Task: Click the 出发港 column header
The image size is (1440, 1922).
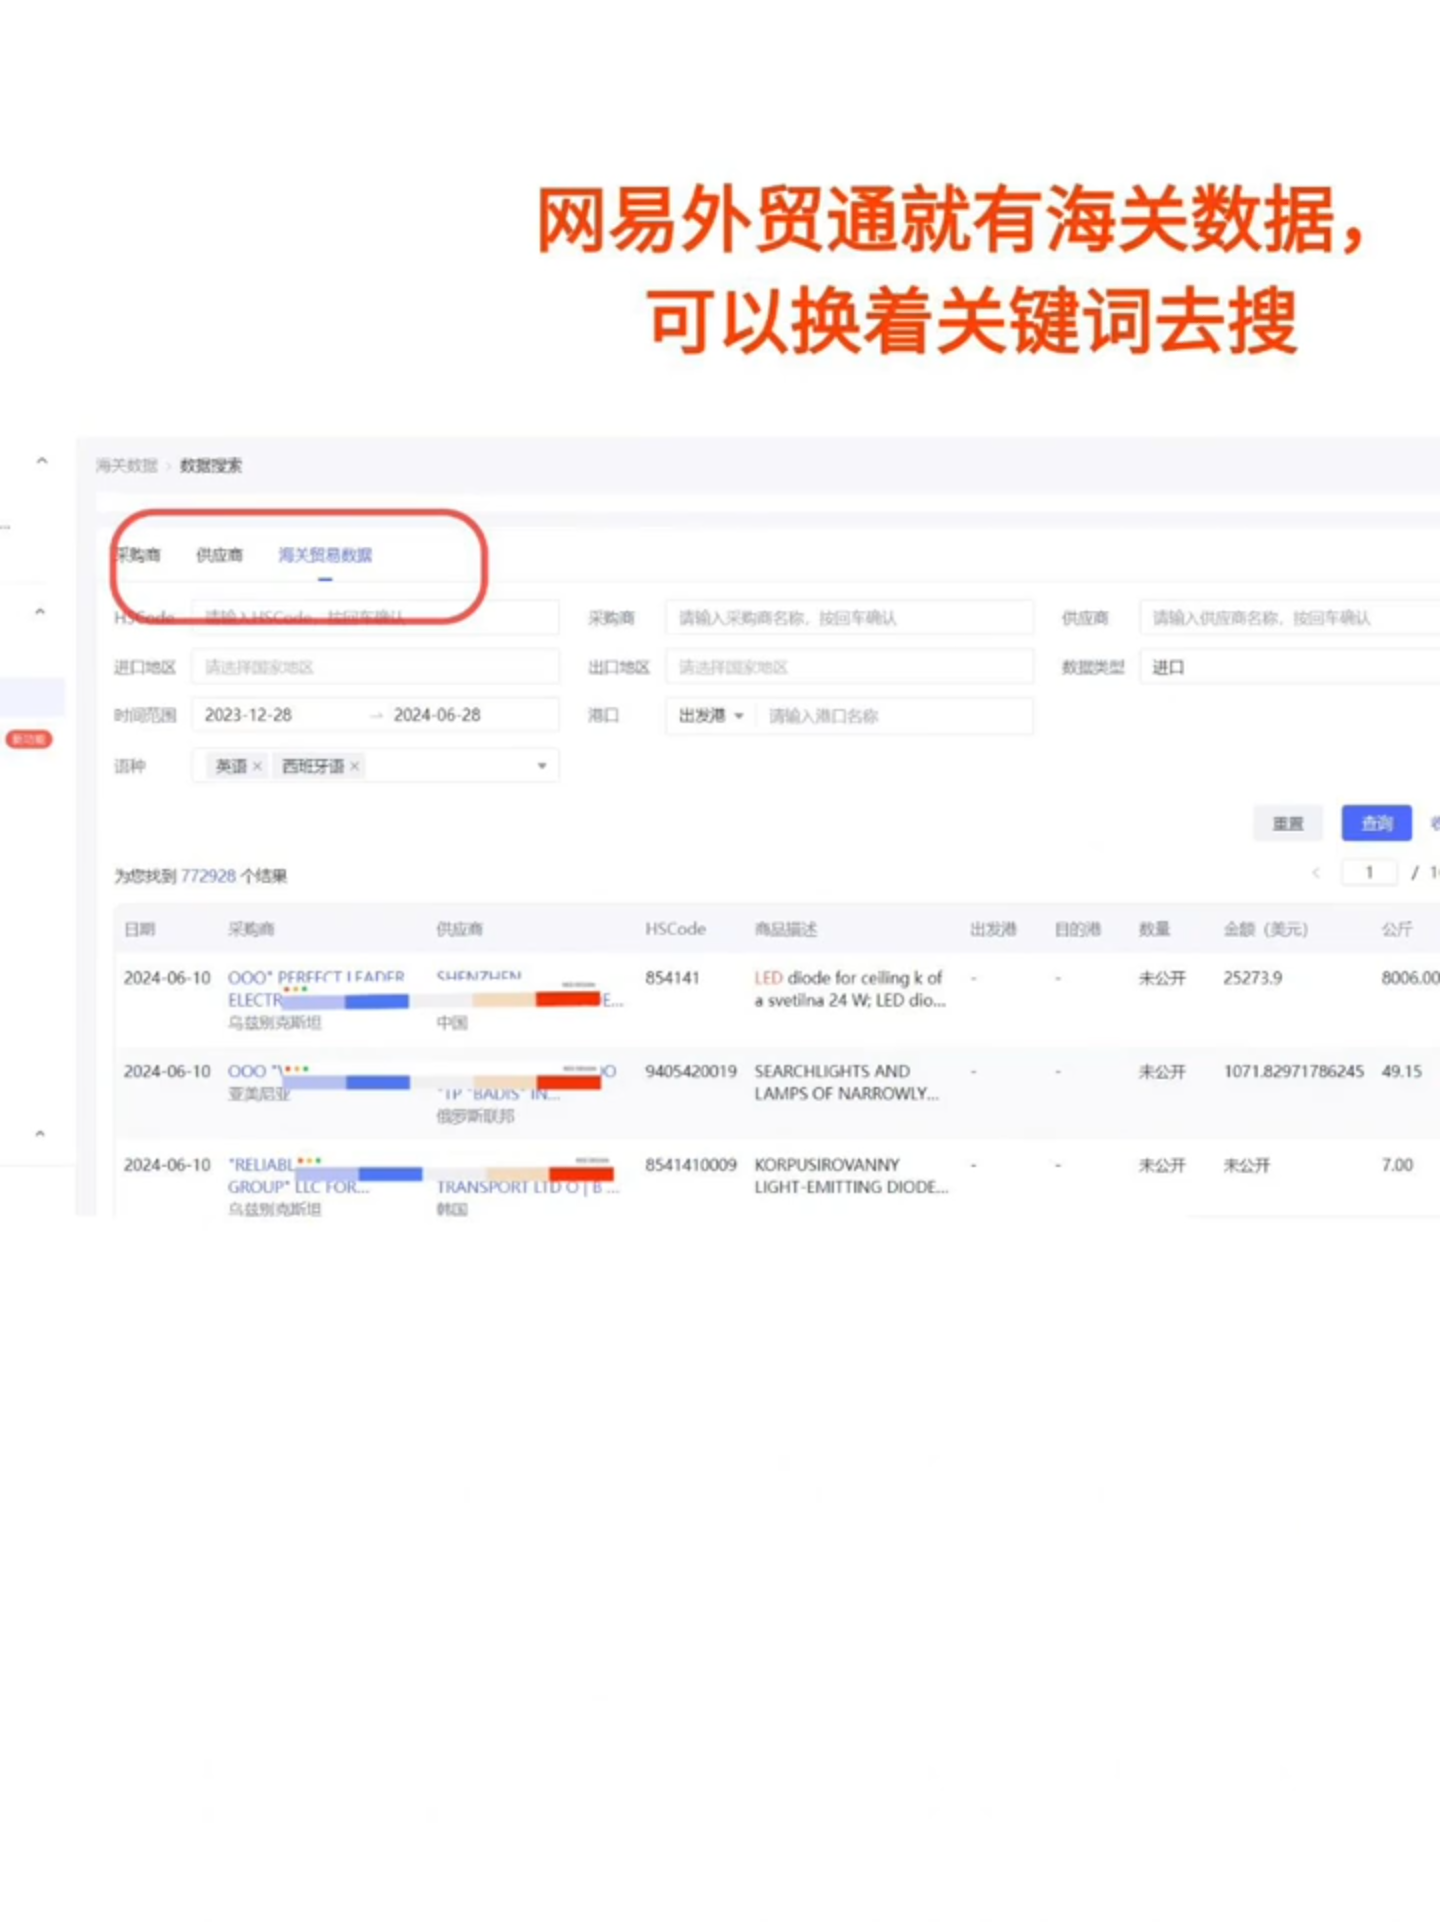Action: [993, 929]
